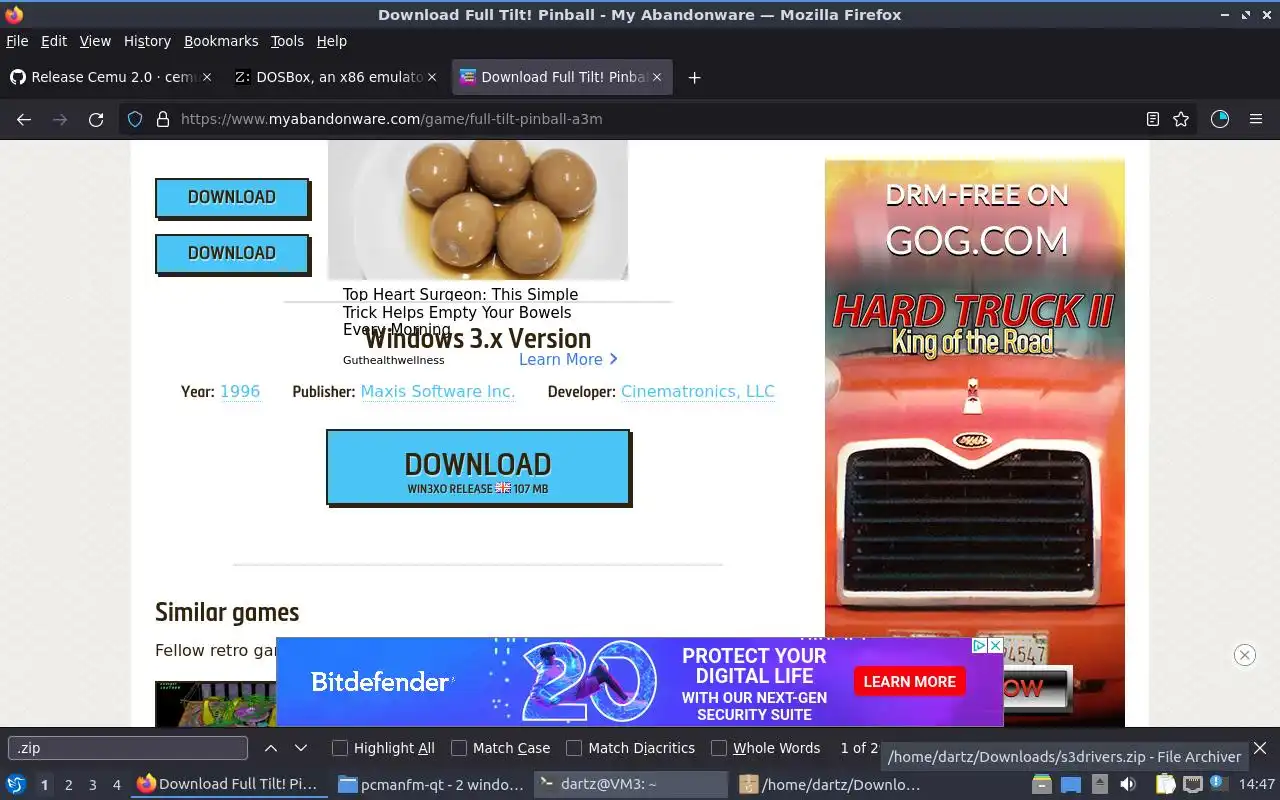The width and height of the screenshot is (1280, 800).
Task: Click Learn More on the egg ad
Action: coord(568,359)
